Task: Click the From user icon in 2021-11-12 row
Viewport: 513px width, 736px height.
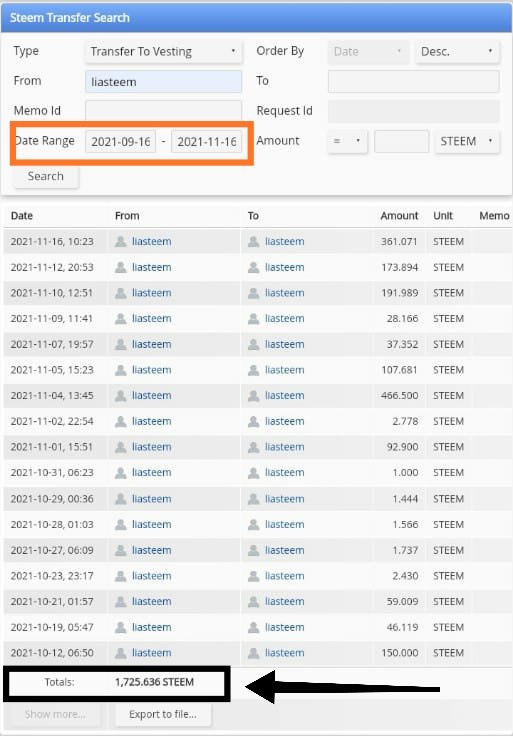Action: (x=121, y=268)
